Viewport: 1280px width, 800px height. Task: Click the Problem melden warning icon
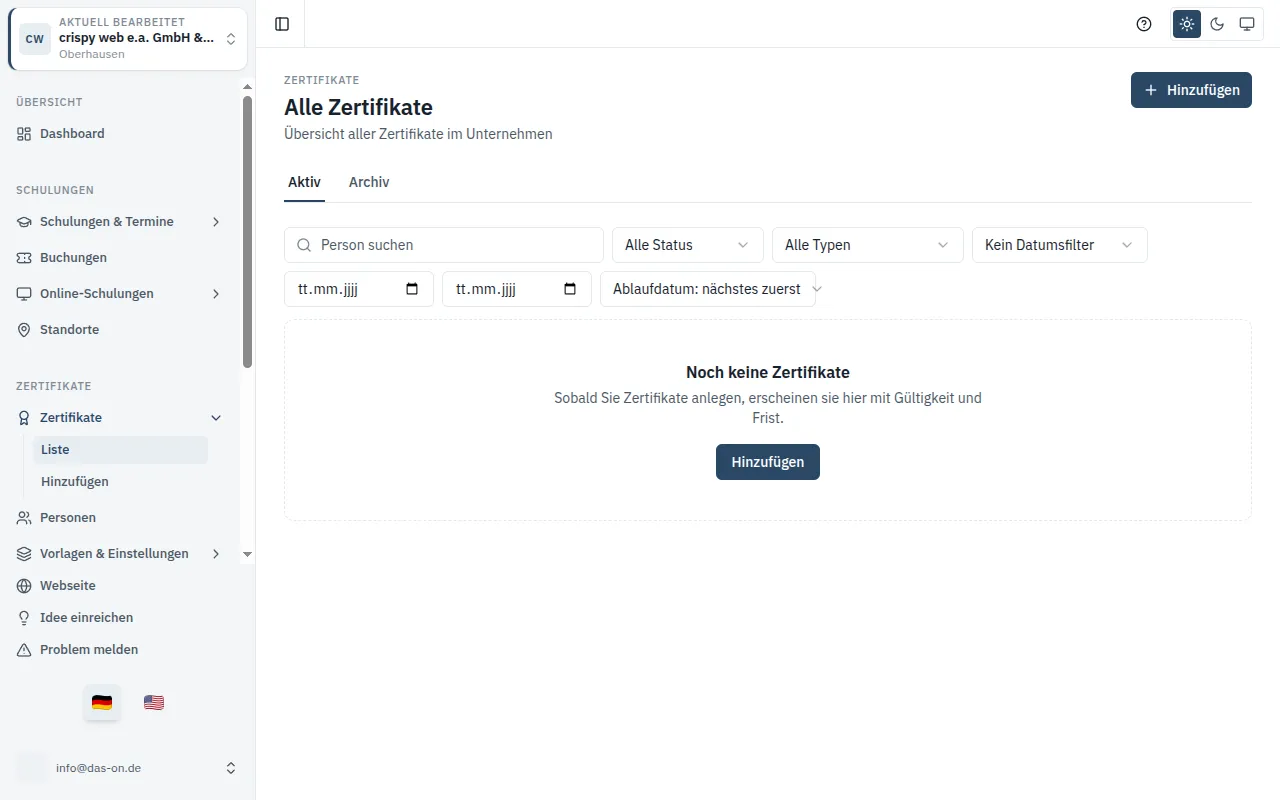point(24,650)
